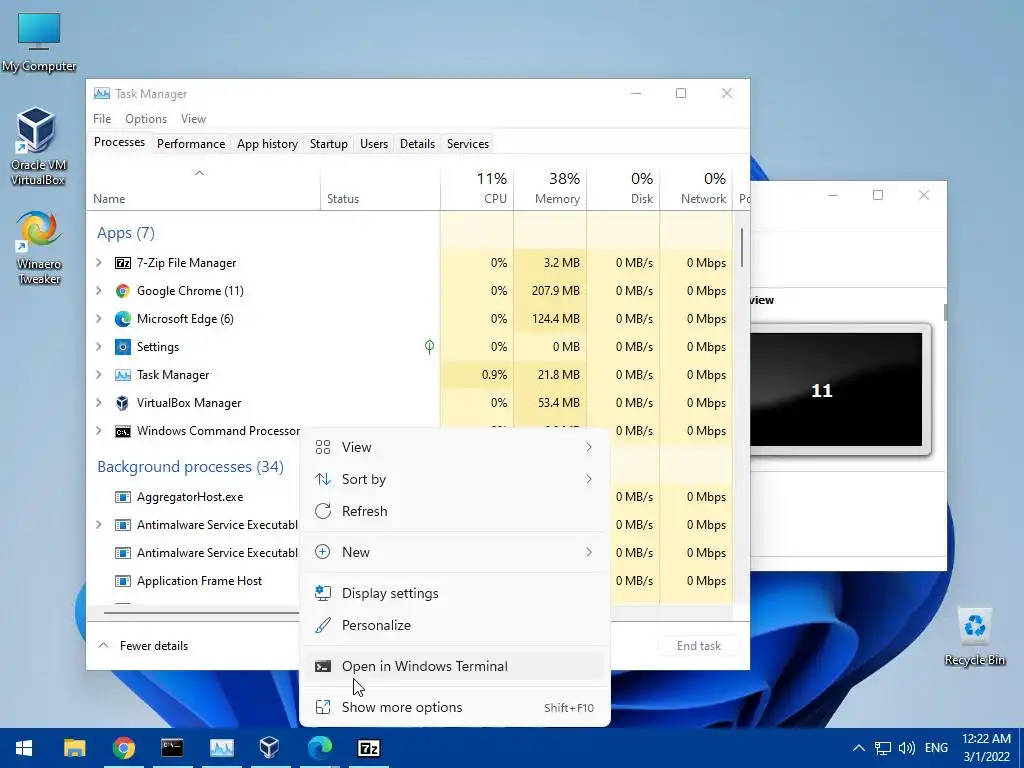Sort processes by Memory column header

coord(551,188)
